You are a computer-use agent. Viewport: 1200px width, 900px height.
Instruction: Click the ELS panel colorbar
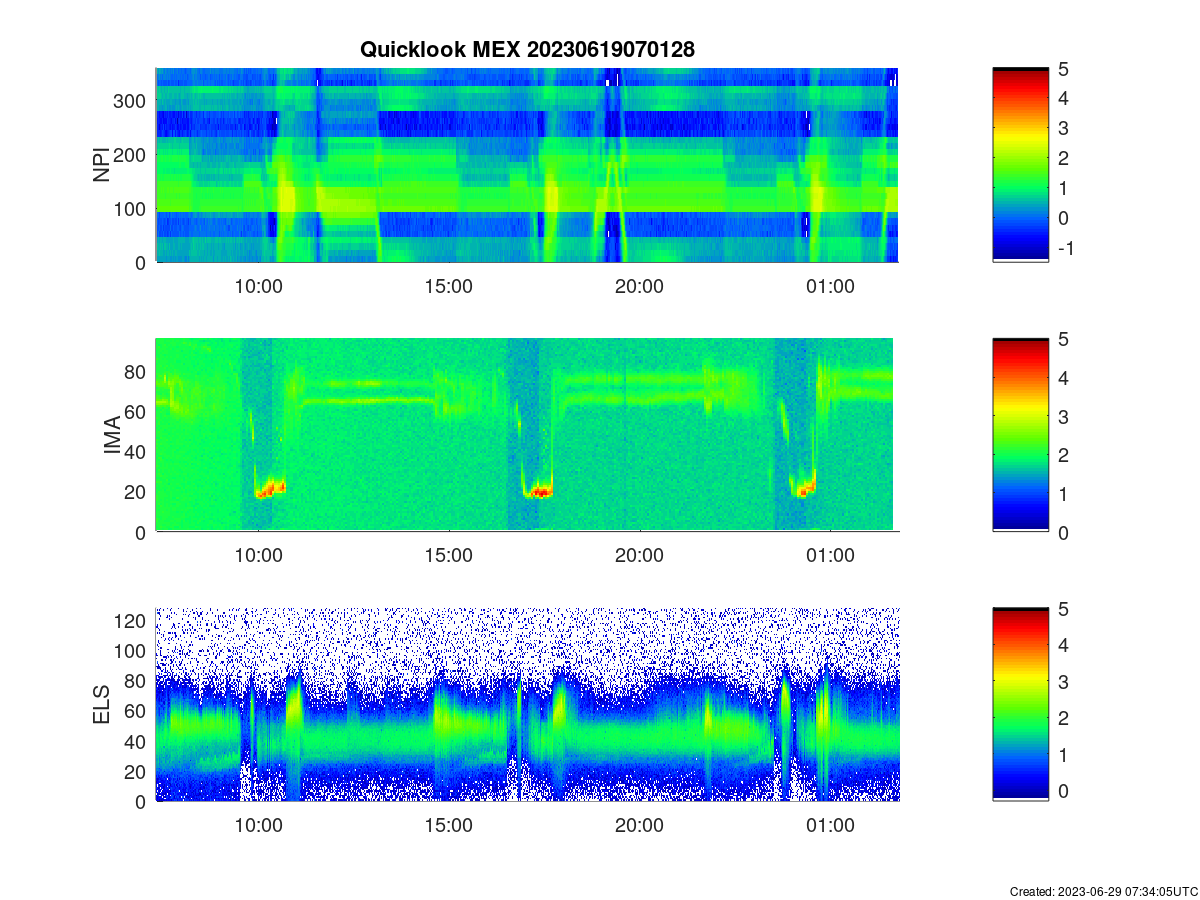(1020, 704)
